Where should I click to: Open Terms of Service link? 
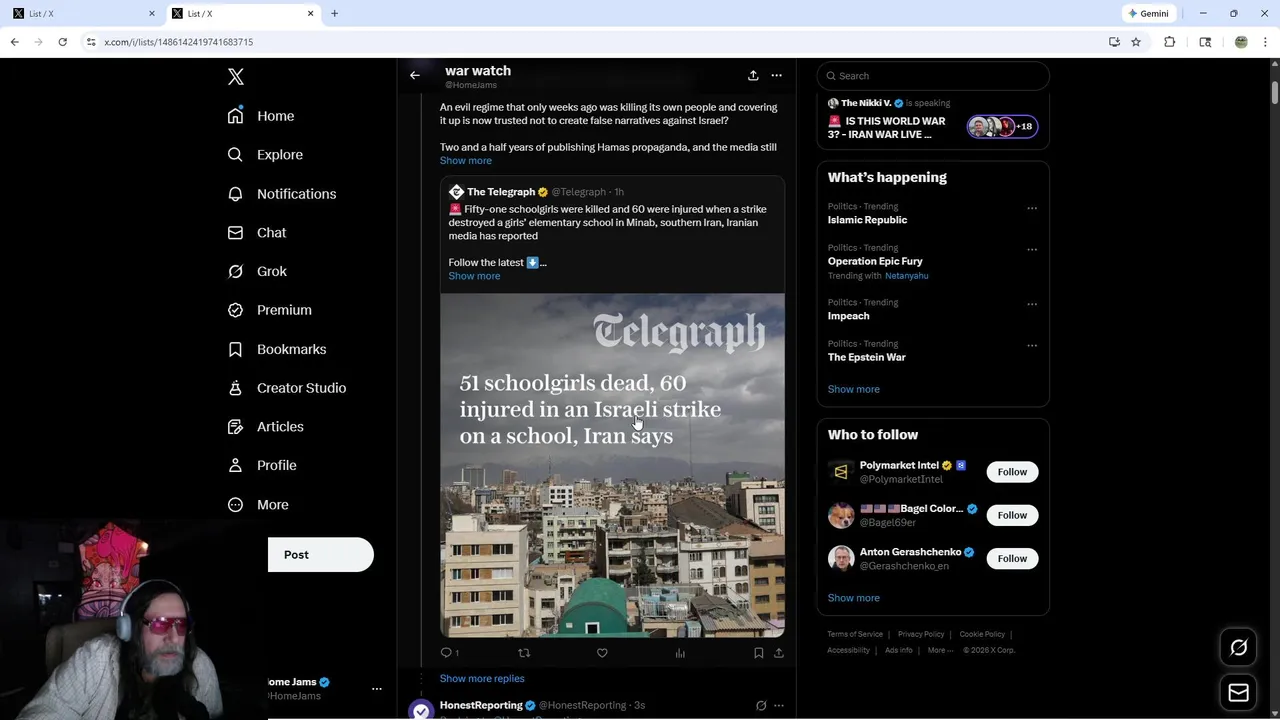(x=855, y=634)
